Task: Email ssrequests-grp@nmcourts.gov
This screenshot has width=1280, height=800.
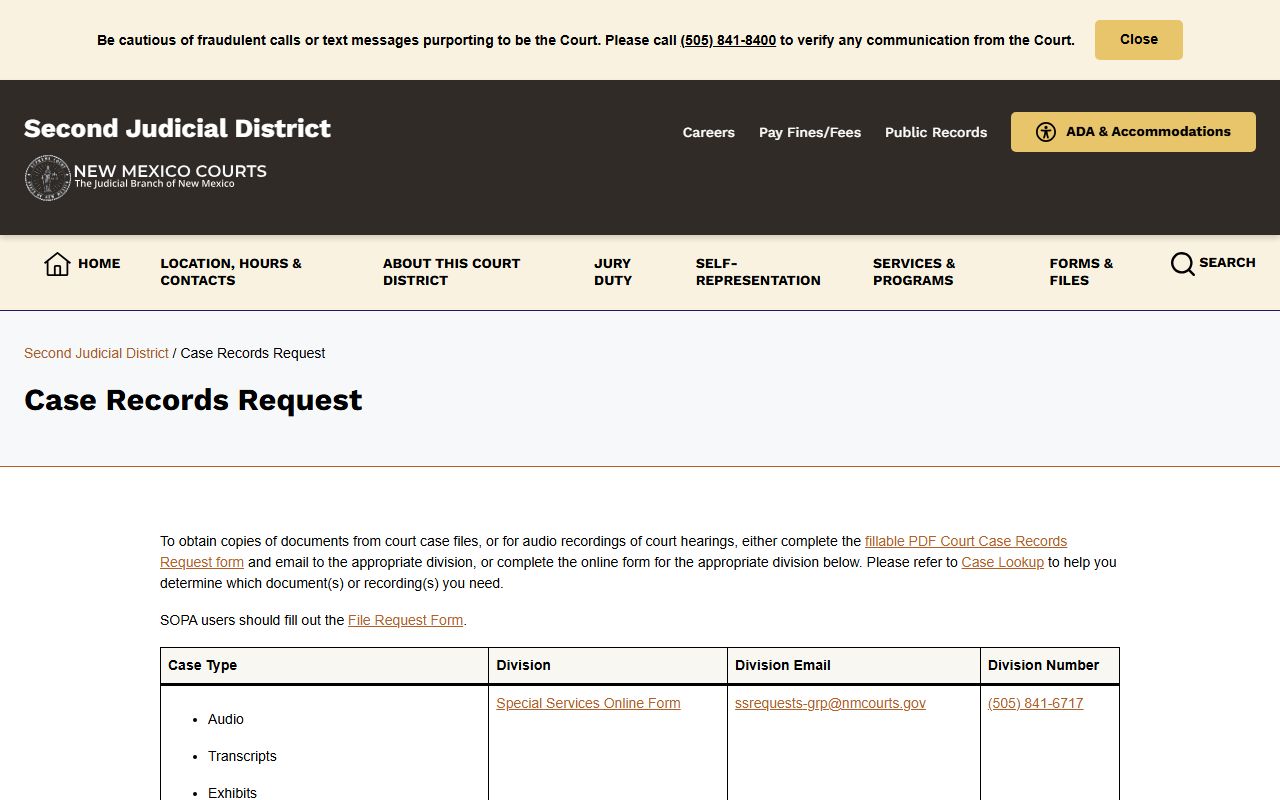Action: point(830,703)
